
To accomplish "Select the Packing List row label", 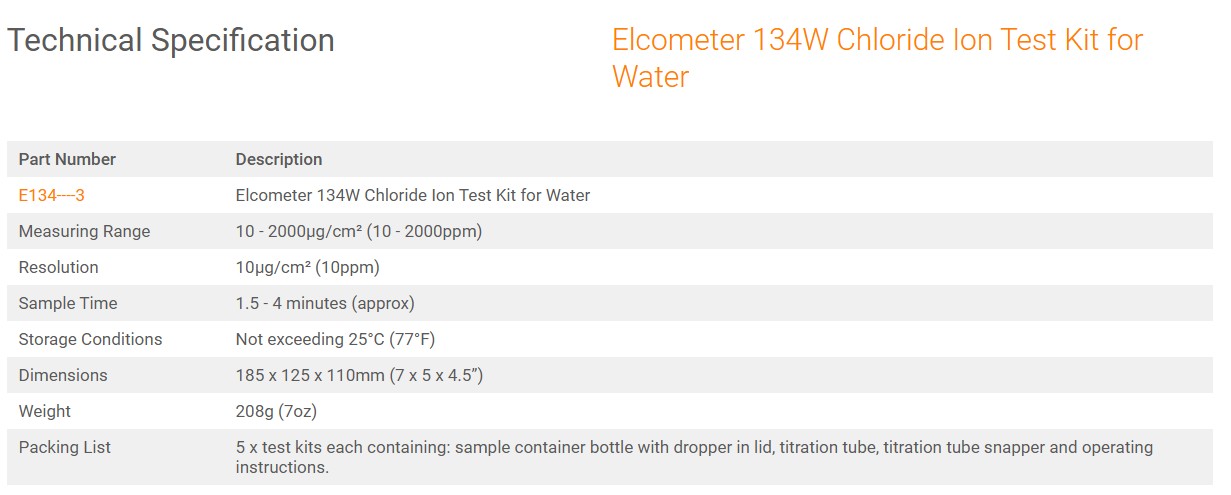I will (x=65, y=447).
